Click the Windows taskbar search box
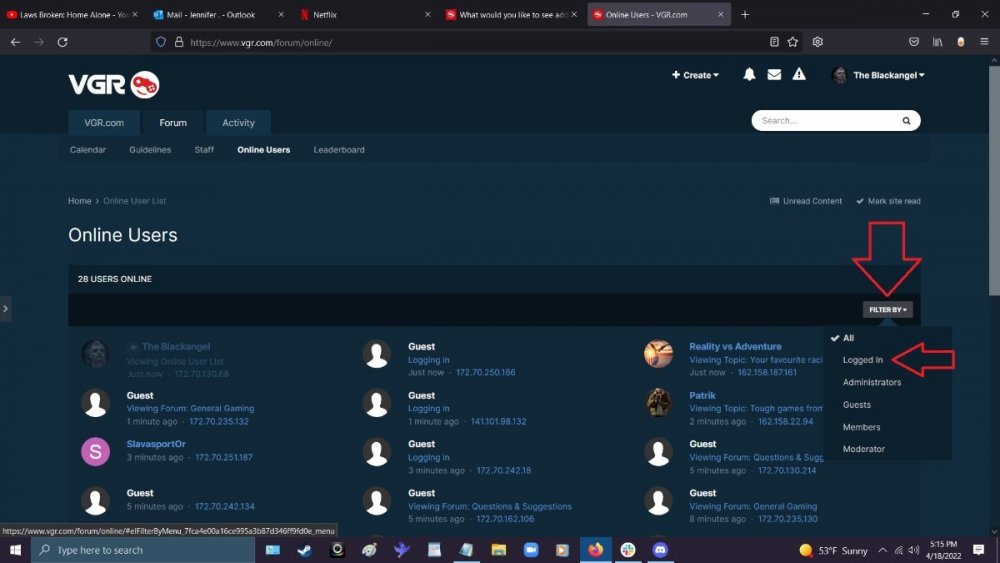Image resolution: width=1000 pixels, height=563 pixels. tap(143, 550)
